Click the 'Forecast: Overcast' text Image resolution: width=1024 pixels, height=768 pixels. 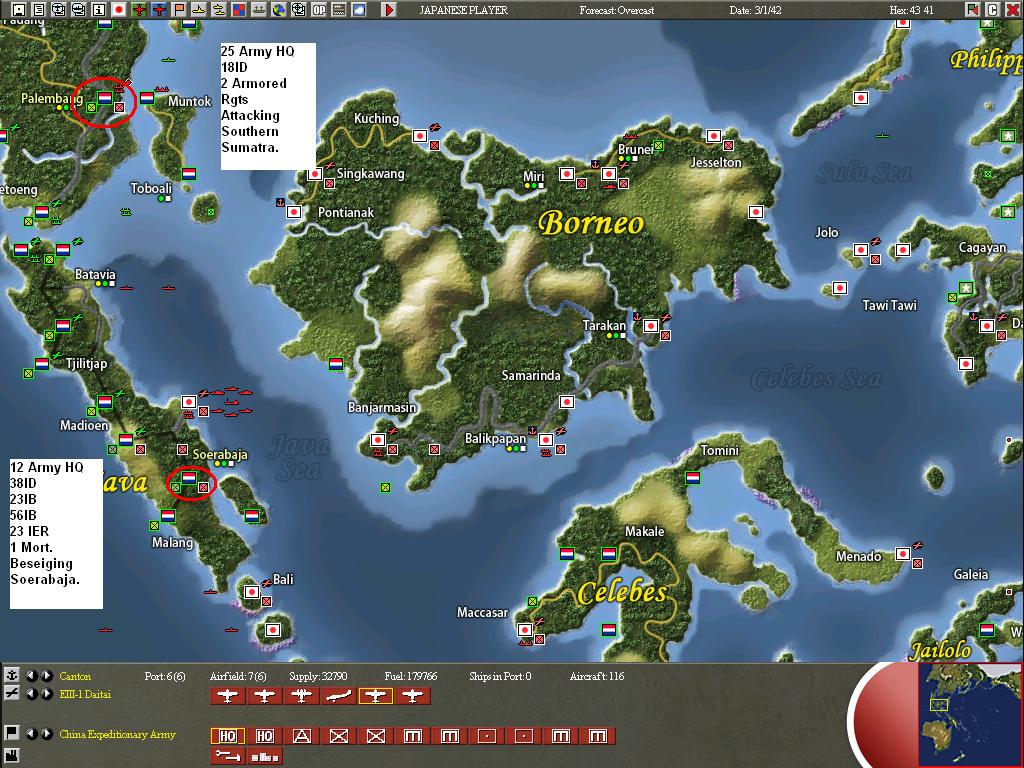pos(616,10)
